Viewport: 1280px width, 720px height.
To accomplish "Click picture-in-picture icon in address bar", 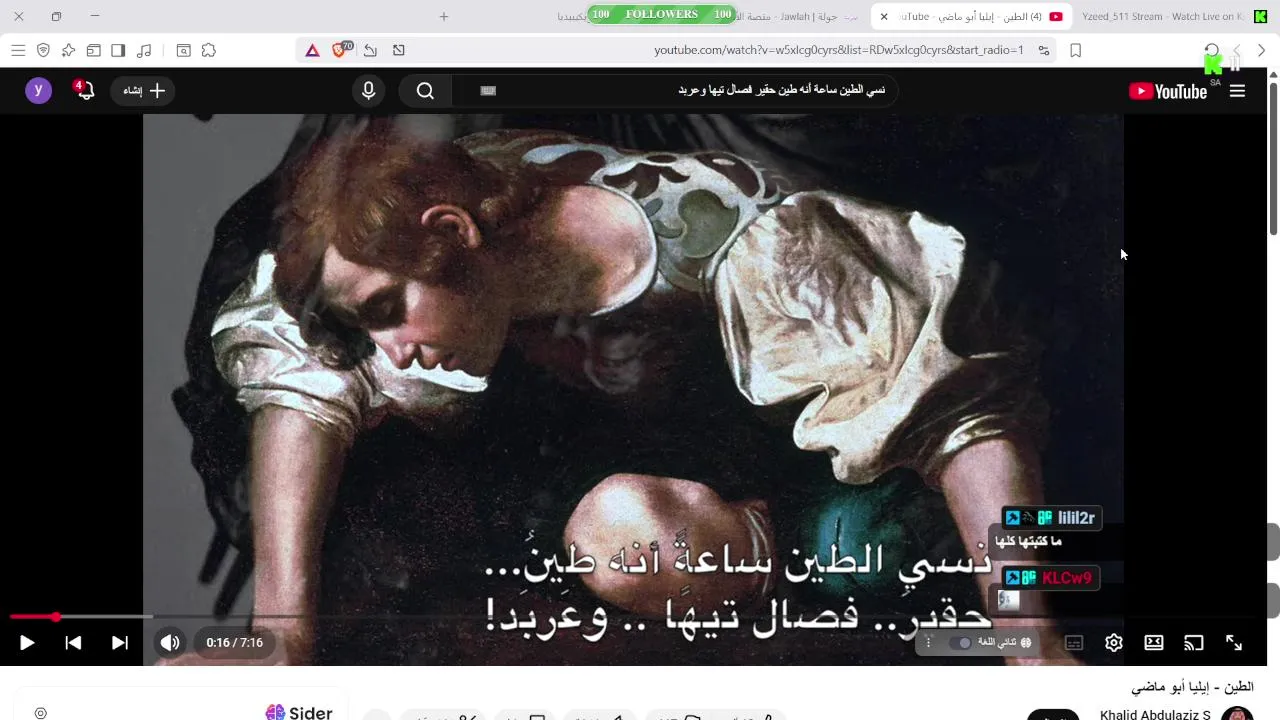I will pos(399,50).
